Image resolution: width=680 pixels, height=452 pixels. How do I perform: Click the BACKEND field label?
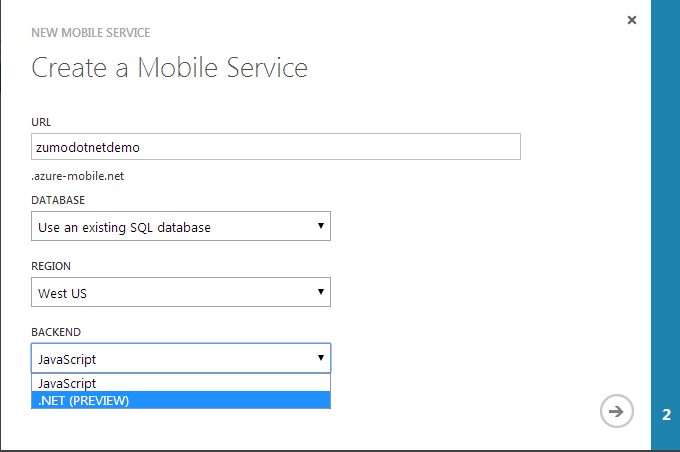[56, 332]
